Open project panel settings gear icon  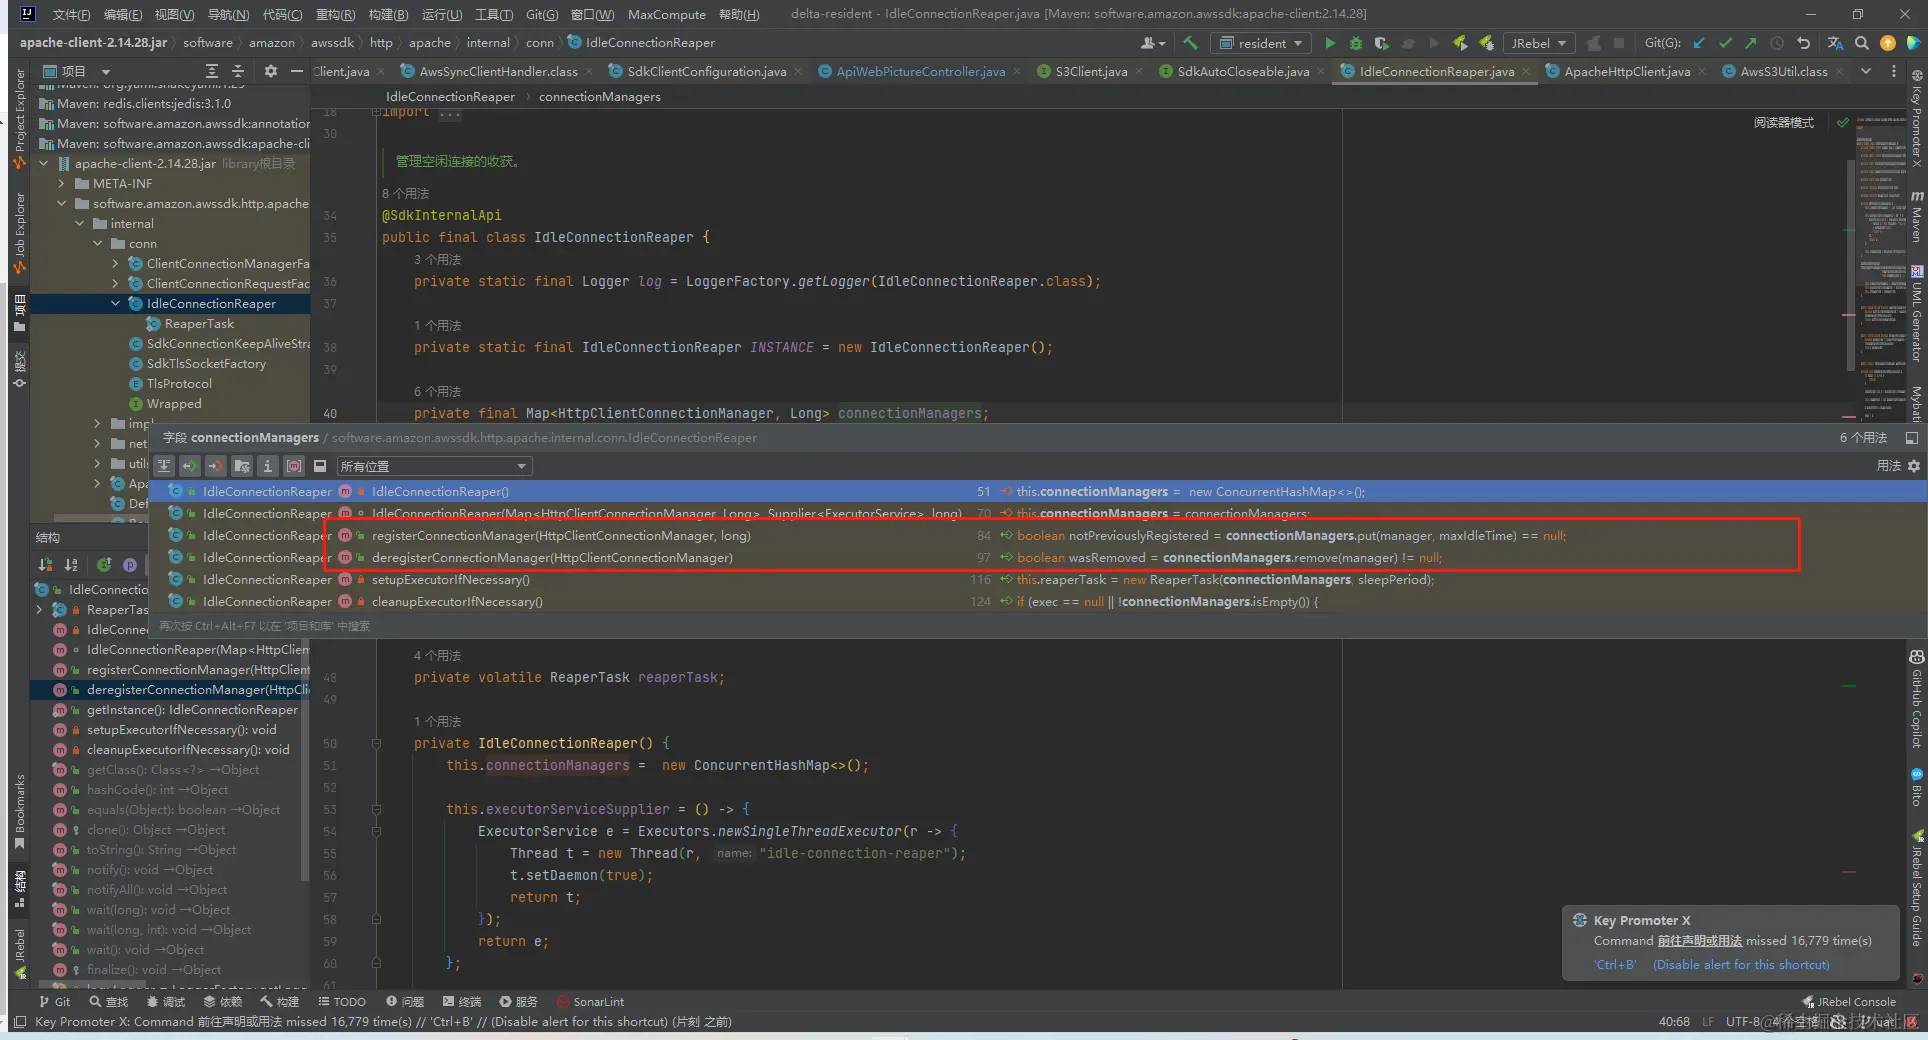point(270,72)
